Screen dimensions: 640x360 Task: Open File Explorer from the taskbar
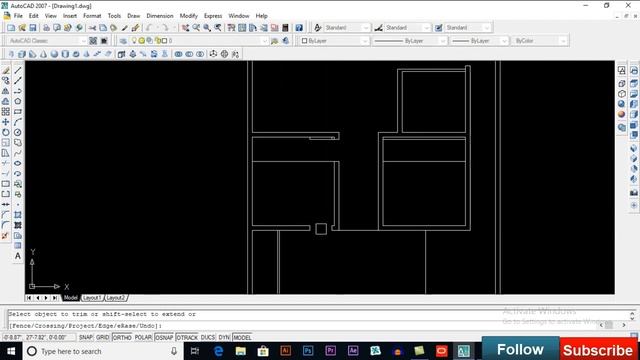tap(241, 351)
